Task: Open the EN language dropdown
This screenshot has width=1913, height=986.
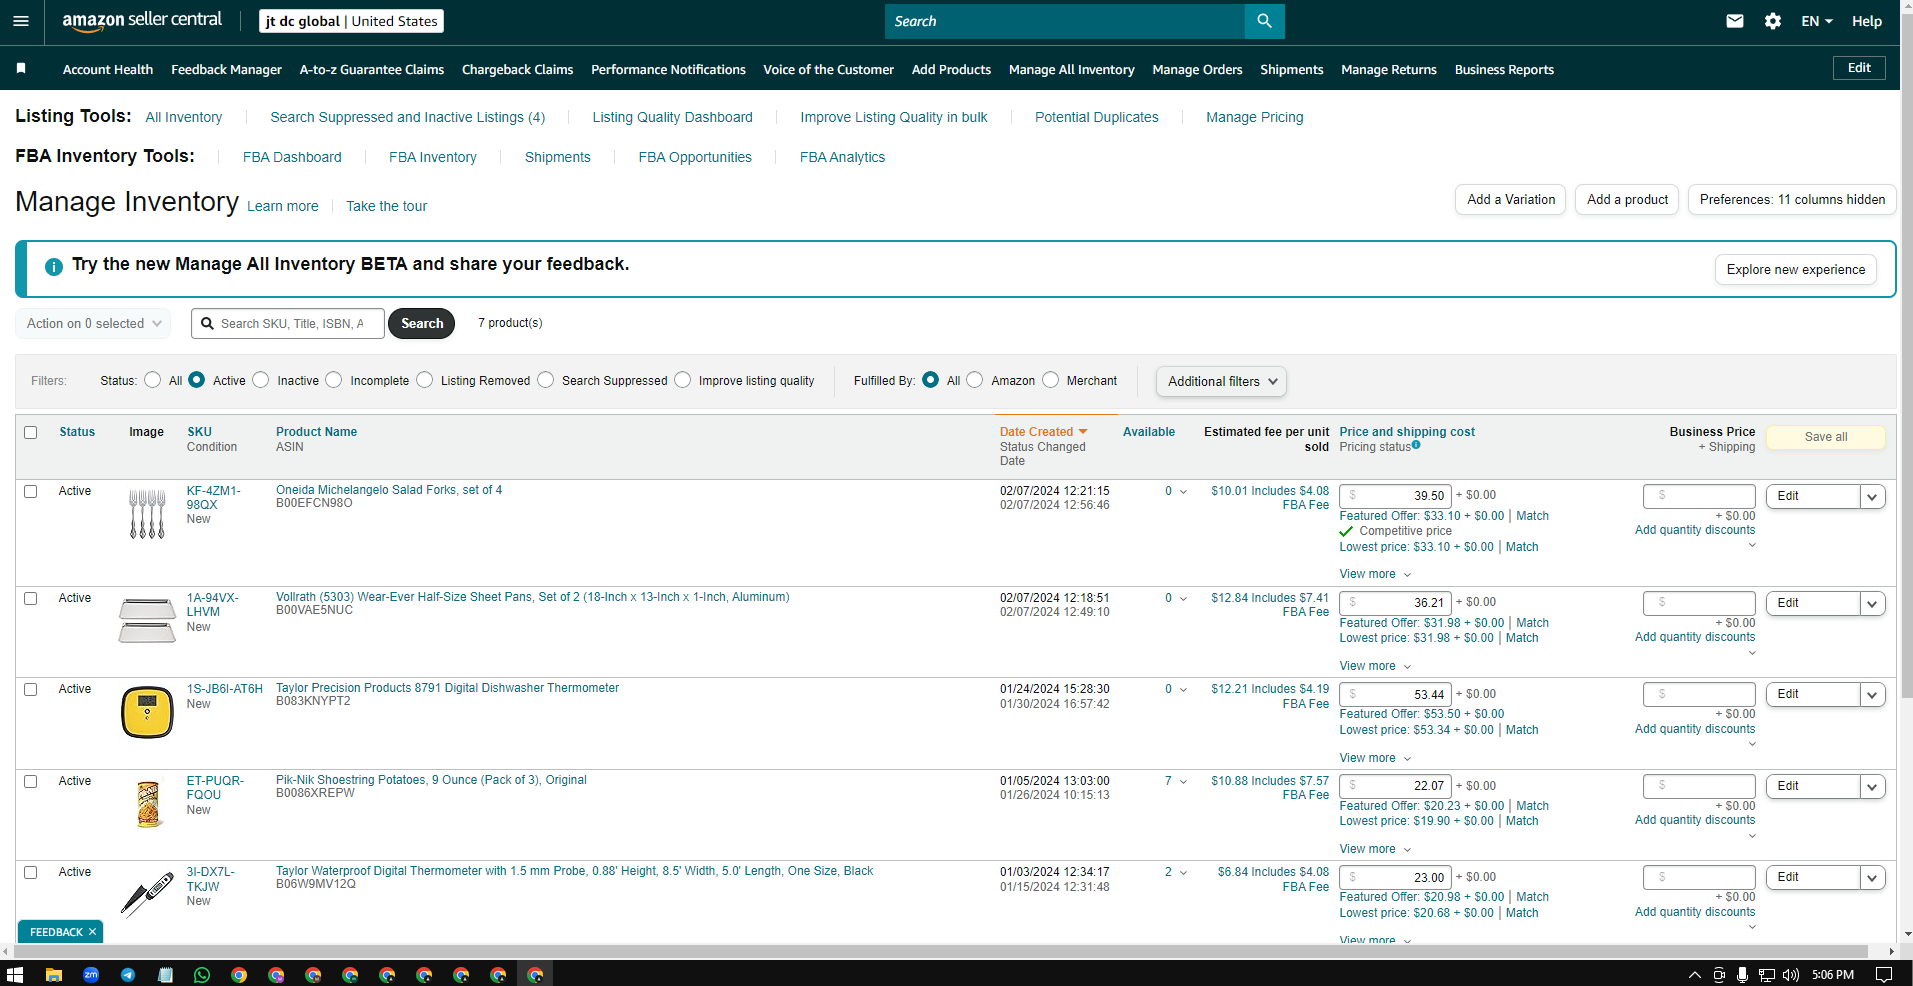Action: [x=1817, y=21]
